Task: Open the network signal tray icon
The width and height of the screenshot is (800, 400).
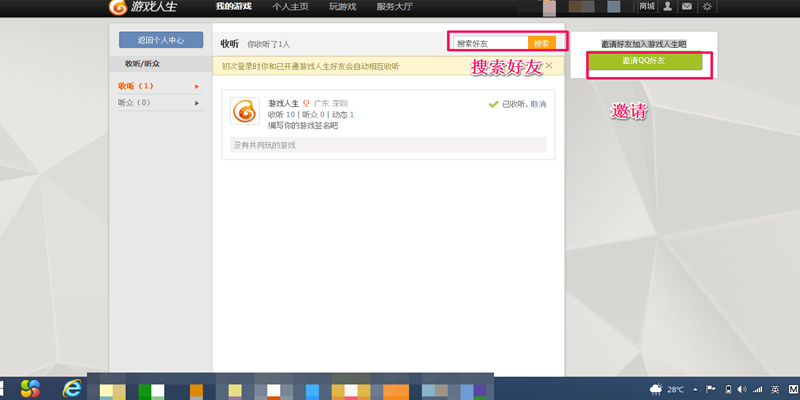Action: point(758,389)
